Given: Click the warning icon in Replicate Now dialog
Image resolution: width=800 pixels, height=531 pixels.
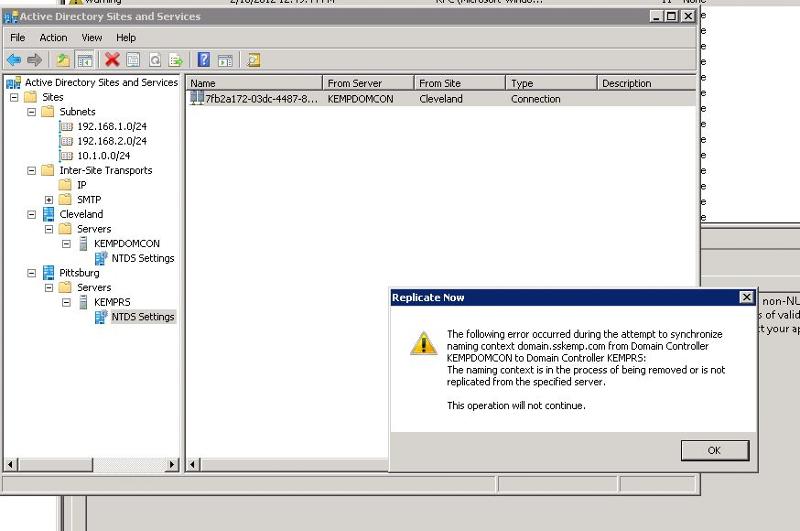Looking at the screenshot, I should [423, 343].
